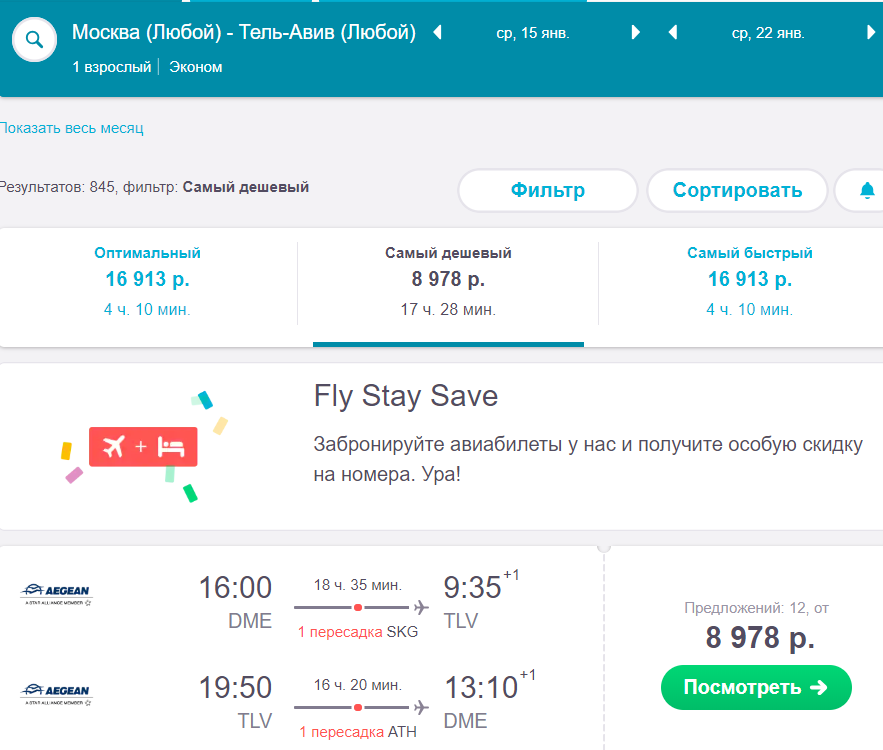This screenshot has width=883, height=750.
Task: Click the search magnifier icon
Action: click(x=34, y=40)
